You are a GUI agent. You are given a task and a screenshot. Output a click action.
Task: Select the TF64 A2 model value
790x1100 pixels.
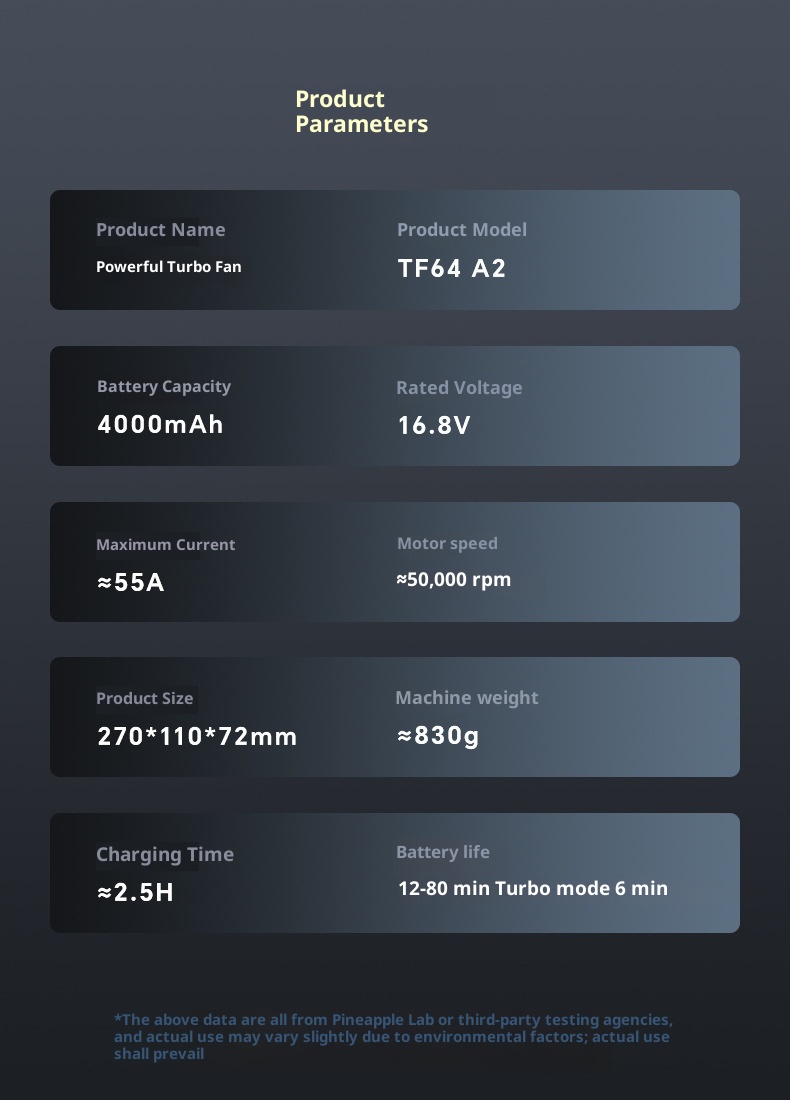[452, 269]
